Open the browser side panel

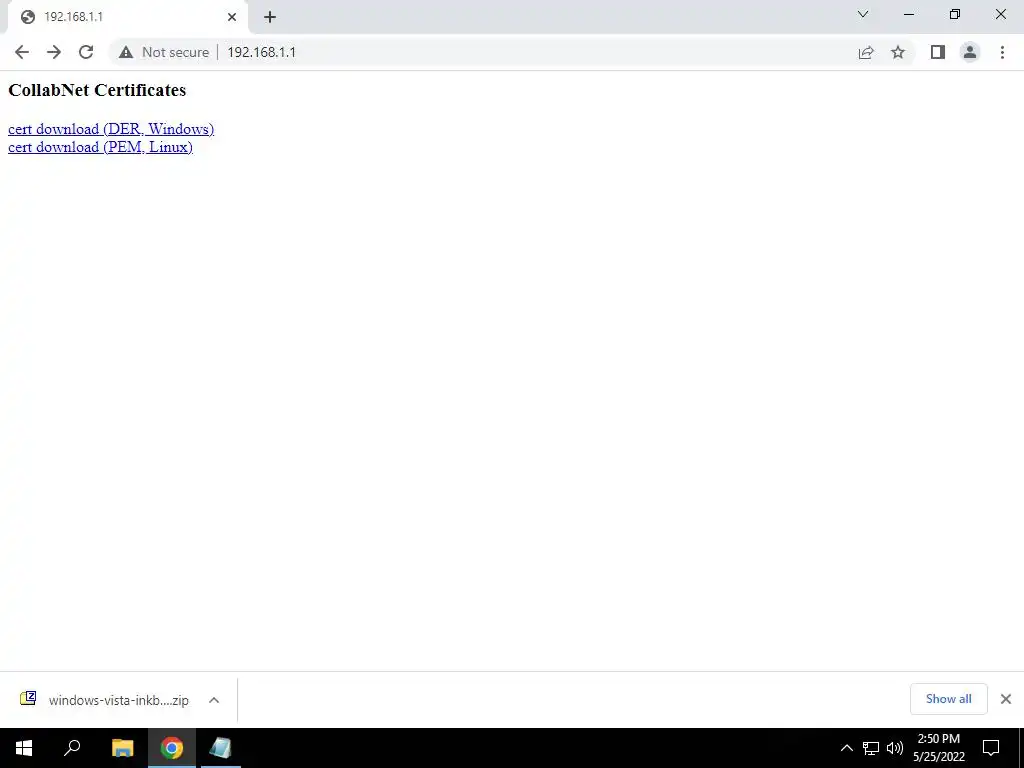point(938,52)
